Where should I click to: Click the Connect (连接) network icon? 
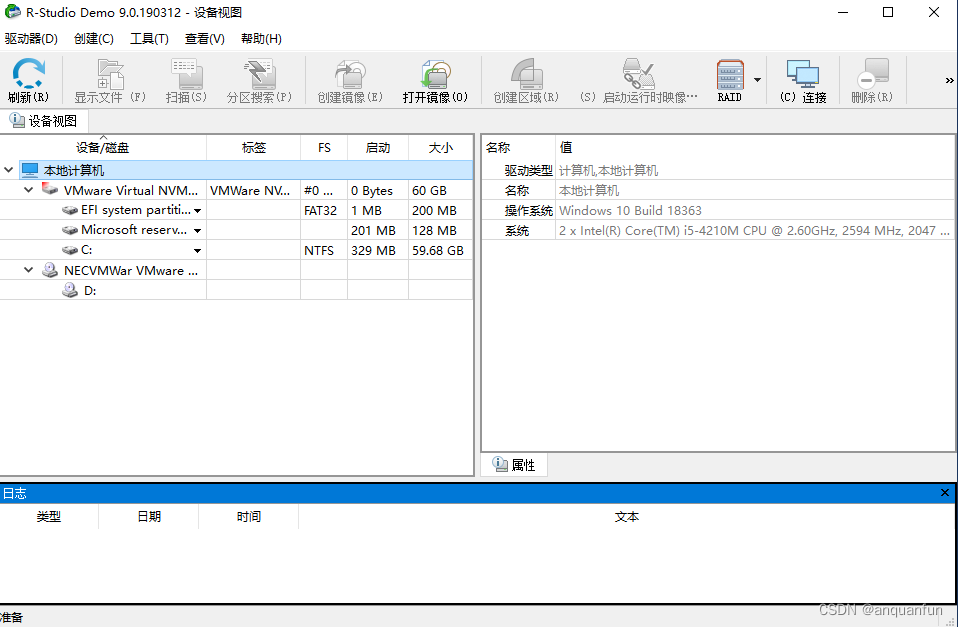(803, 75)
